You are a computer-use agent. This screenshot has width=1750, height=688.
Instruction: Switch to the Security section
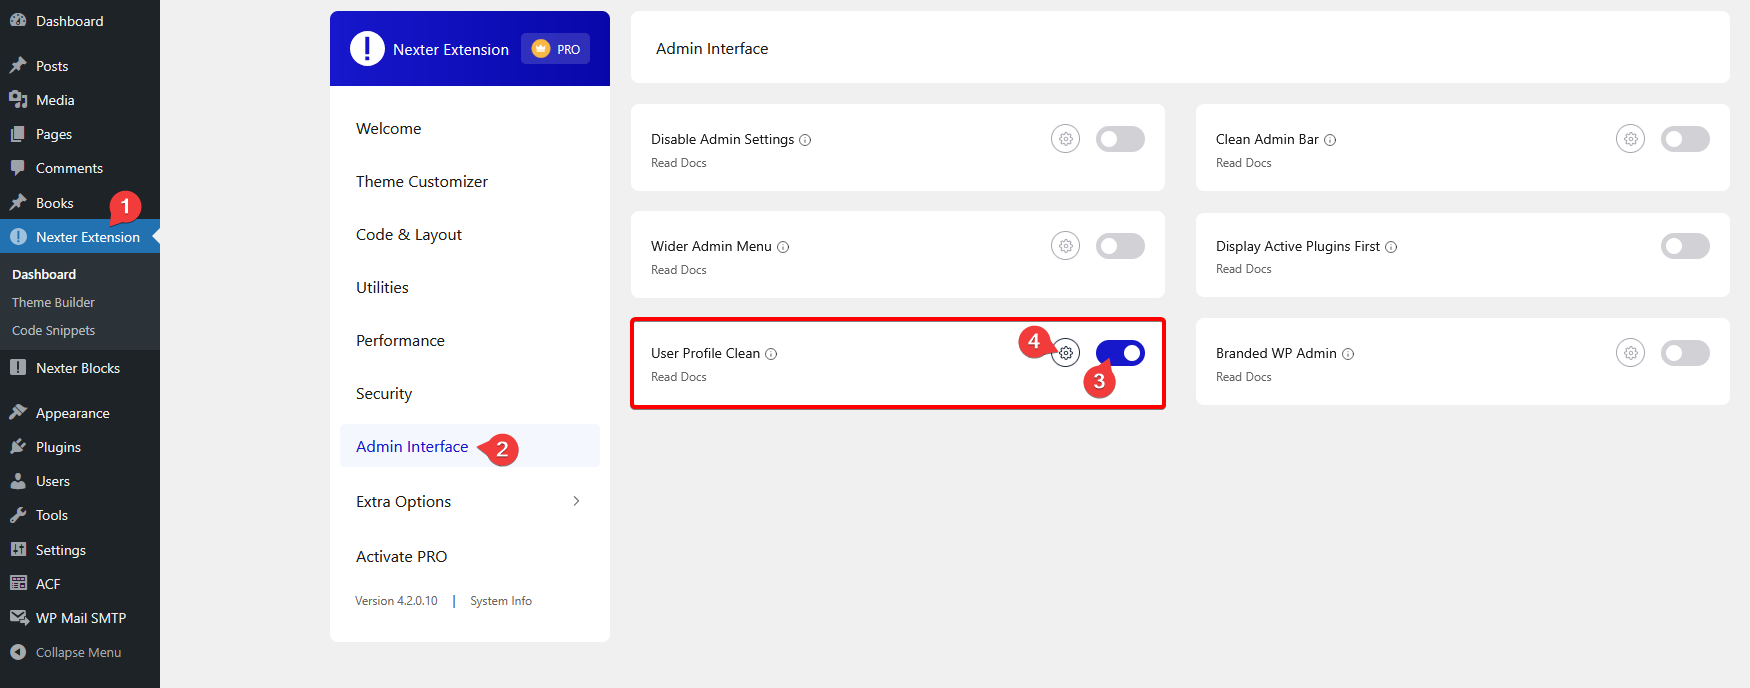[383, 393]
